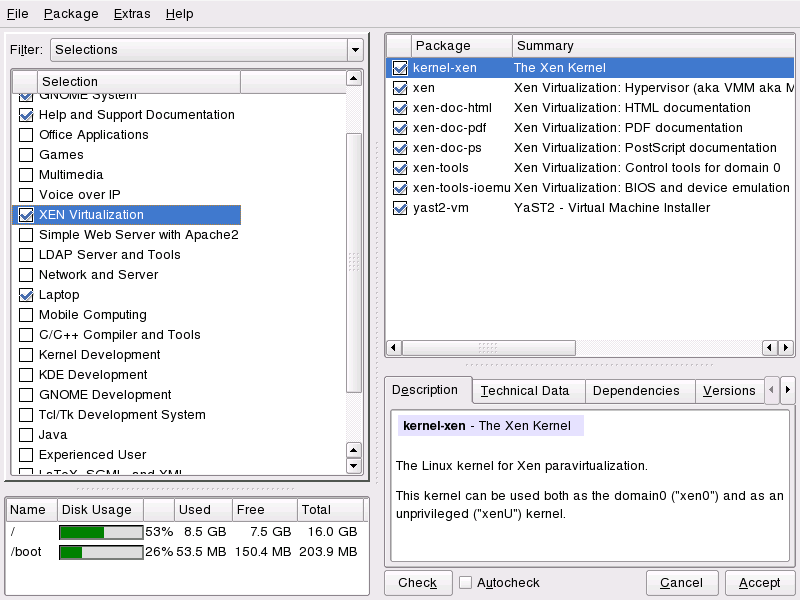Click the Accept button
This screenshot has width=800, height=600.
pyautogui.click(x=760, y=583)
